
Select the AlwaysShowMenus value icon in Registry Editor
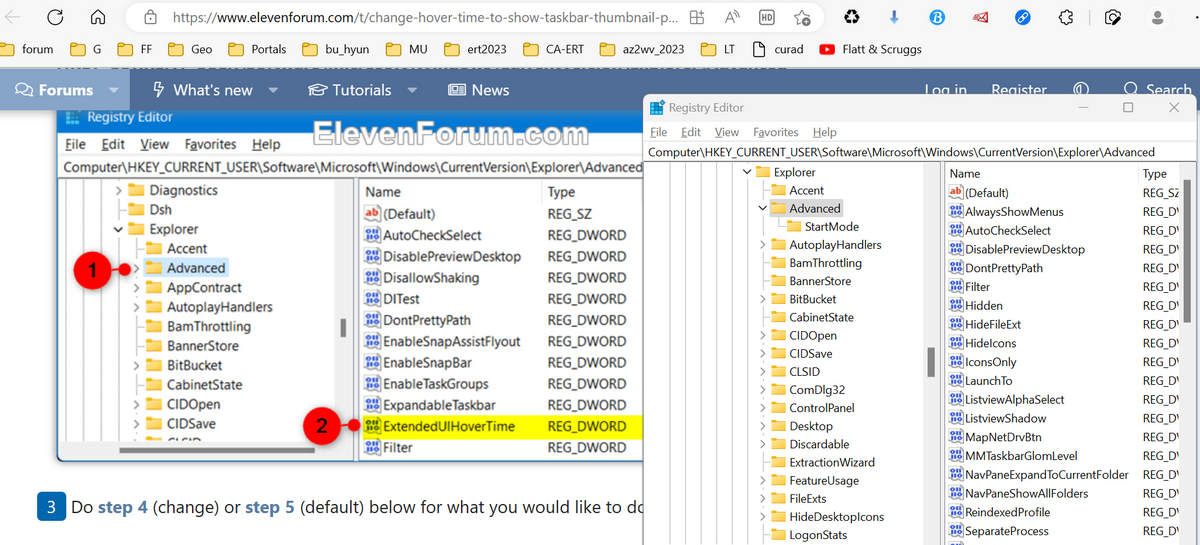(955, 212)
